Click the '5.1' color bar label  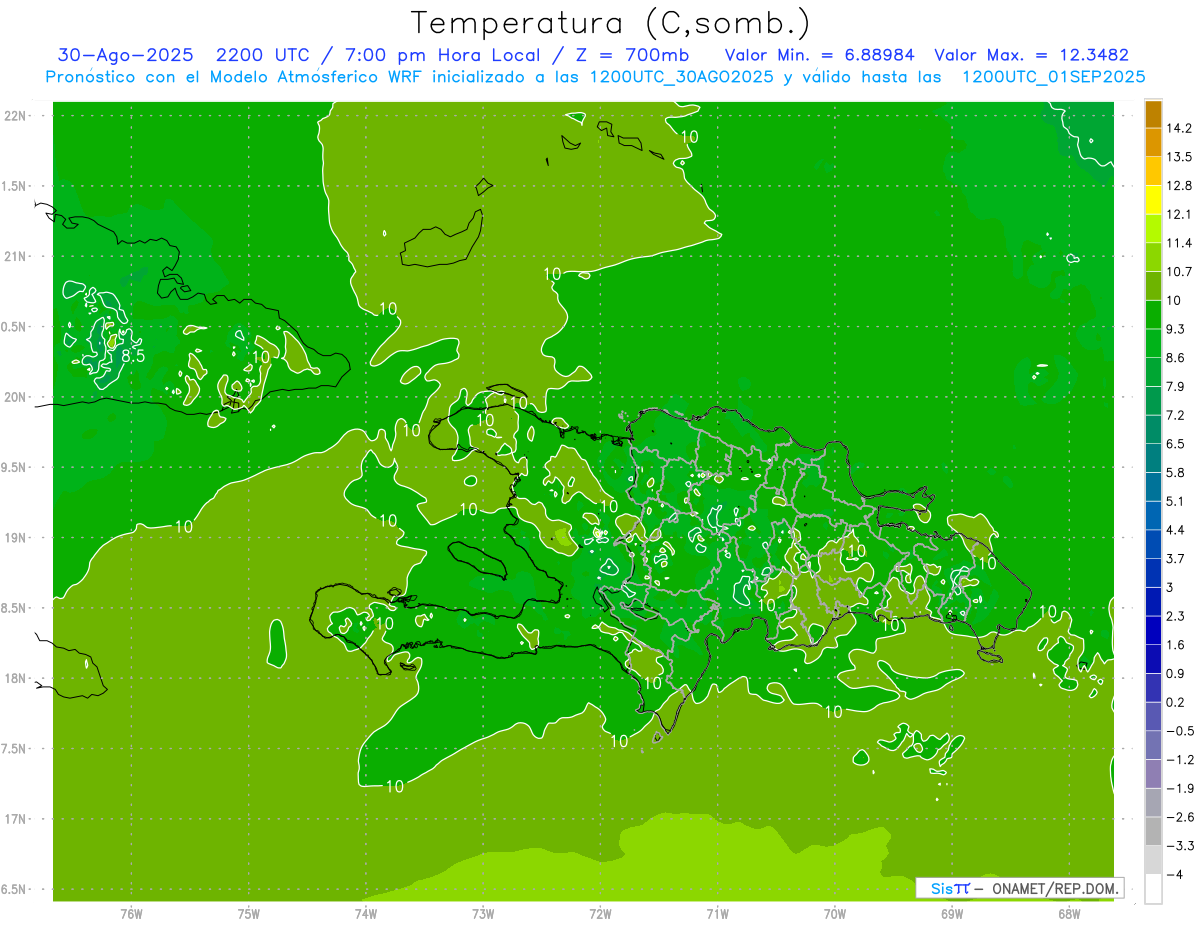[x=1176, y=500]
